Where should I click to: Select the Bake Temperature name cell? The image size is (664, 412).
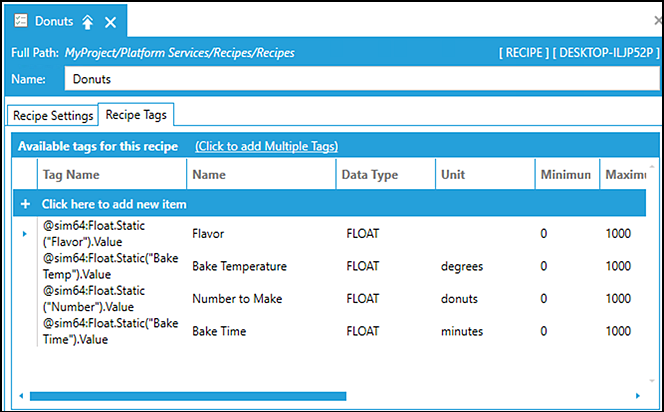[x=240, y=267]
